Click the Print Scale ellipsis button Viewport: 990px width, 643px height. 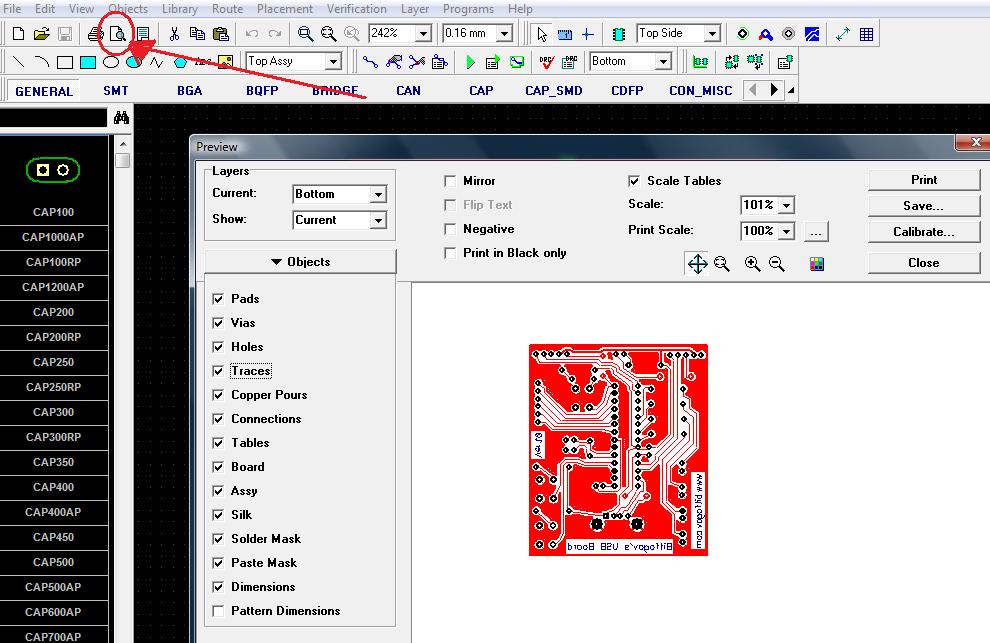tap(816, 232)
